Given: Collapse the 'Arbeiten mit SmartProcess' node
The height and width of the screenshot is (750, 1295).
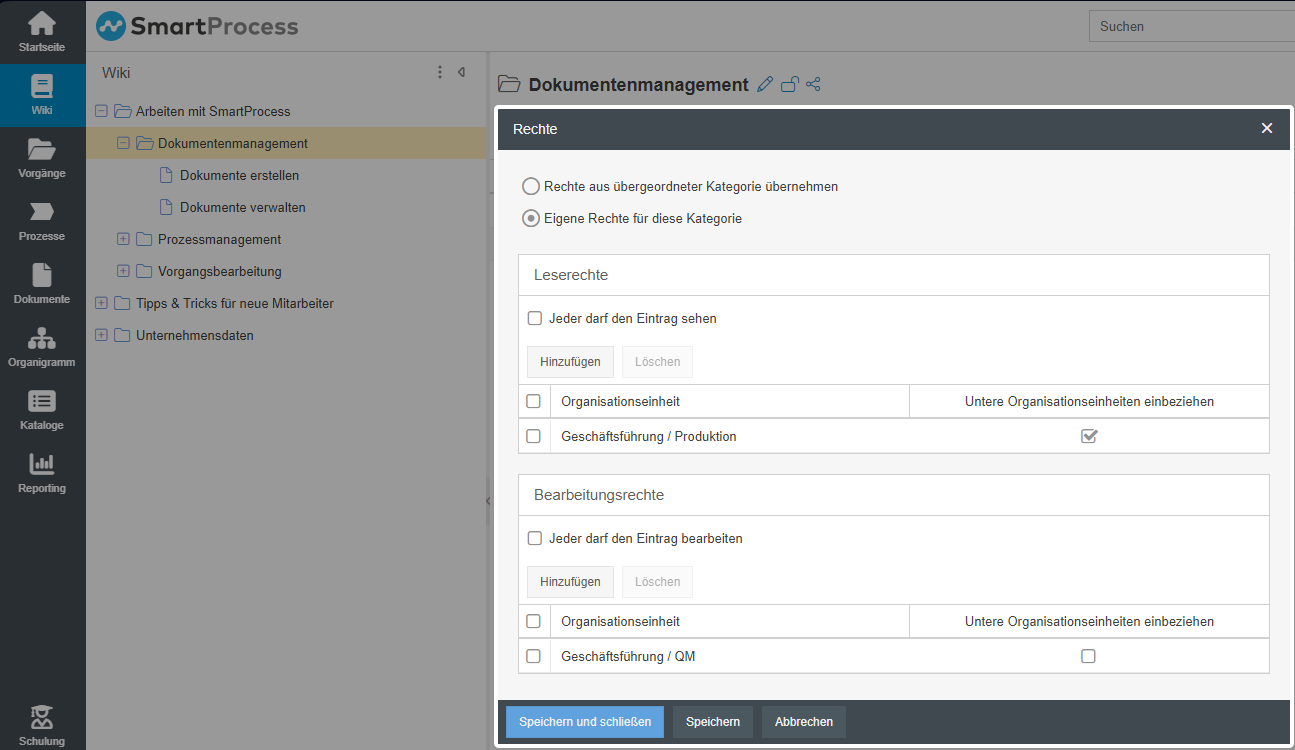Looking at the screenshot, I should click(101, 112).
